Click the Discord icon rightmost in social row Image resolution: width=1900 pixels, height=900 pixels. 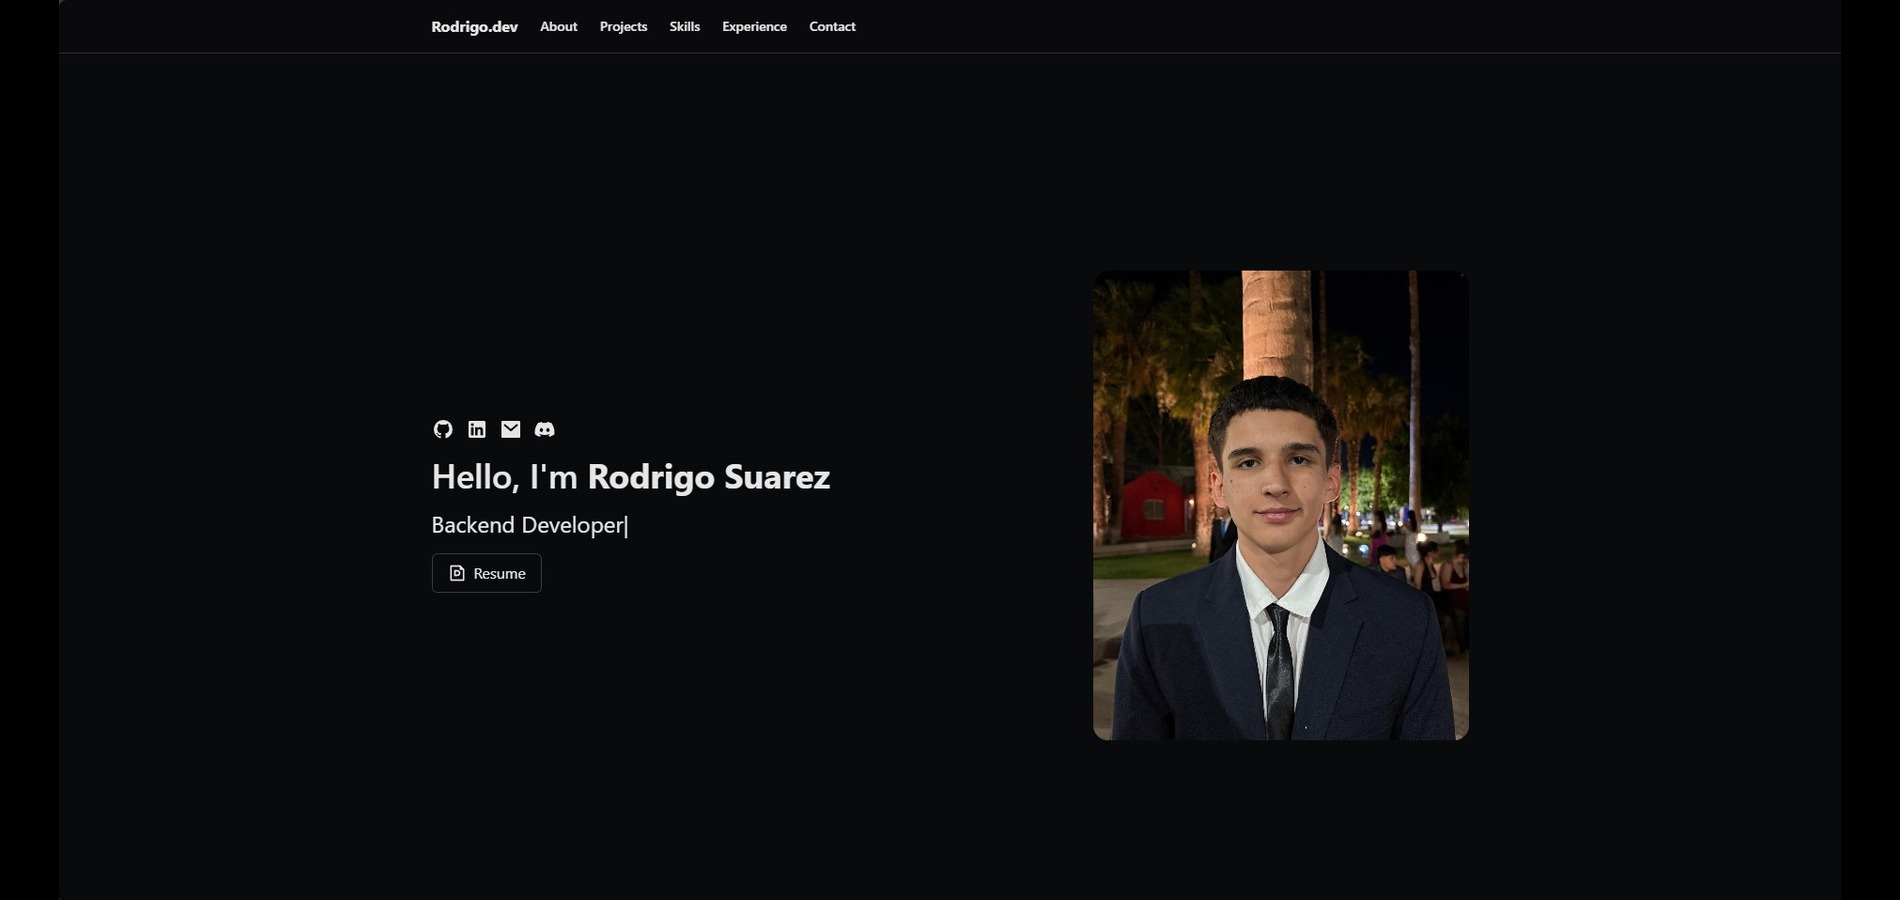pos(545,429)
